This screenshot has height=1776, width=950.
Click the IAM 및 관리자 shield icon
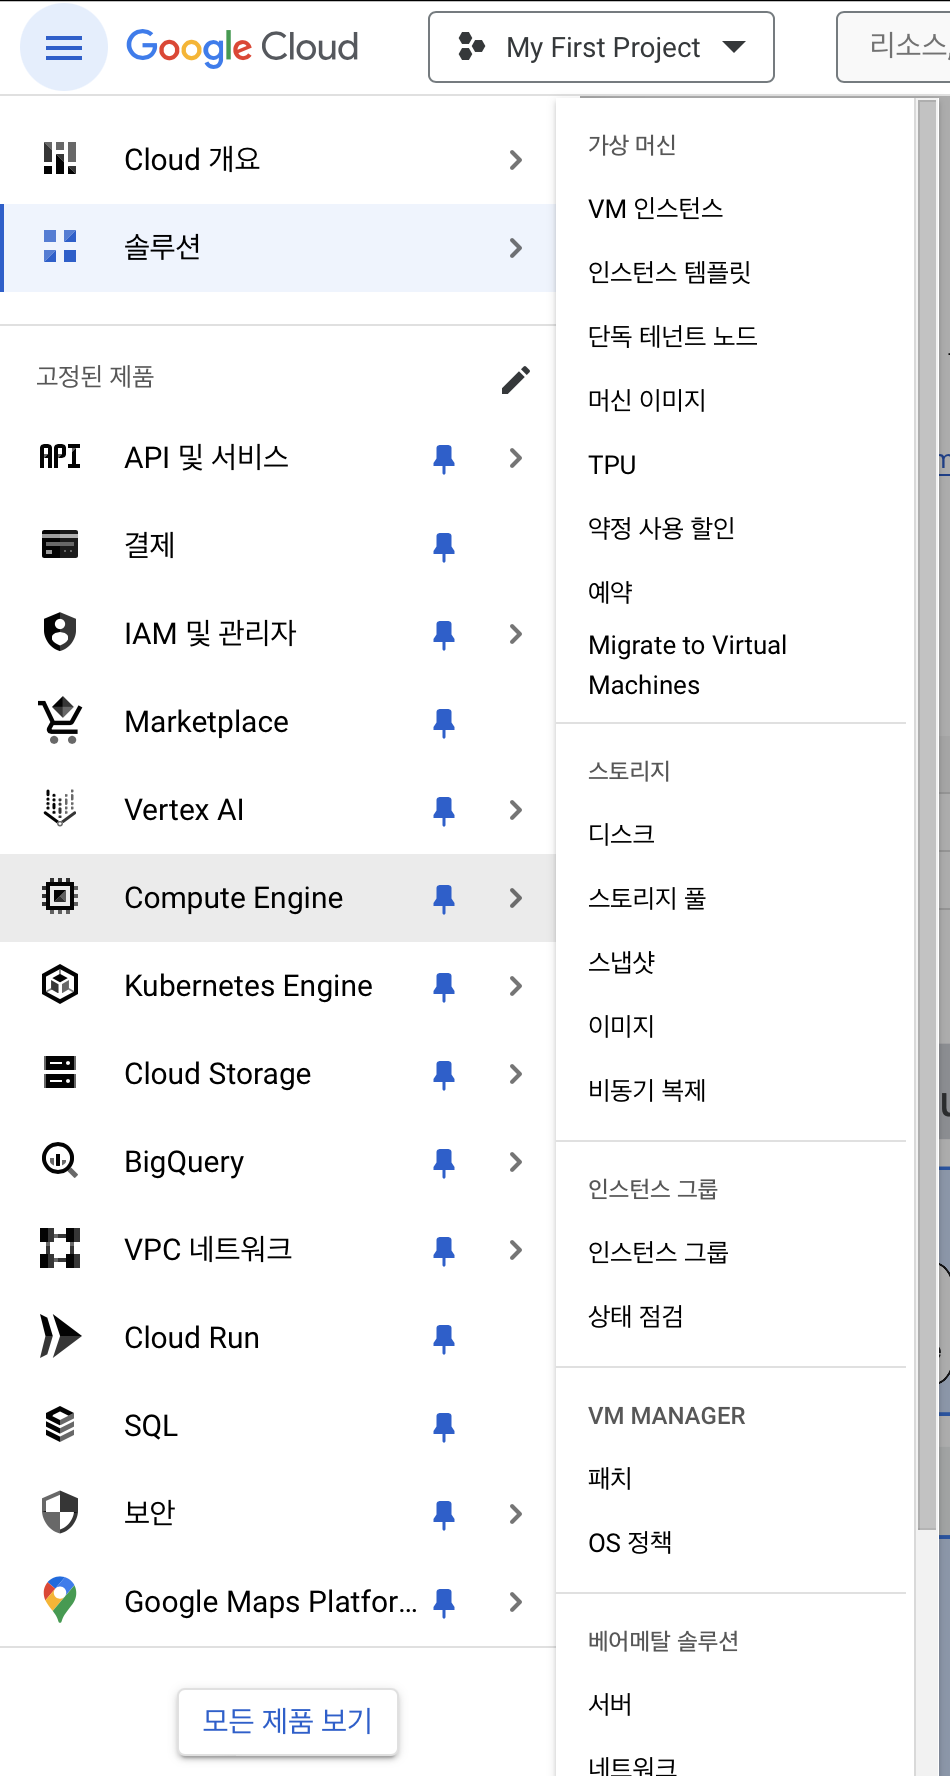coord(60,632)
